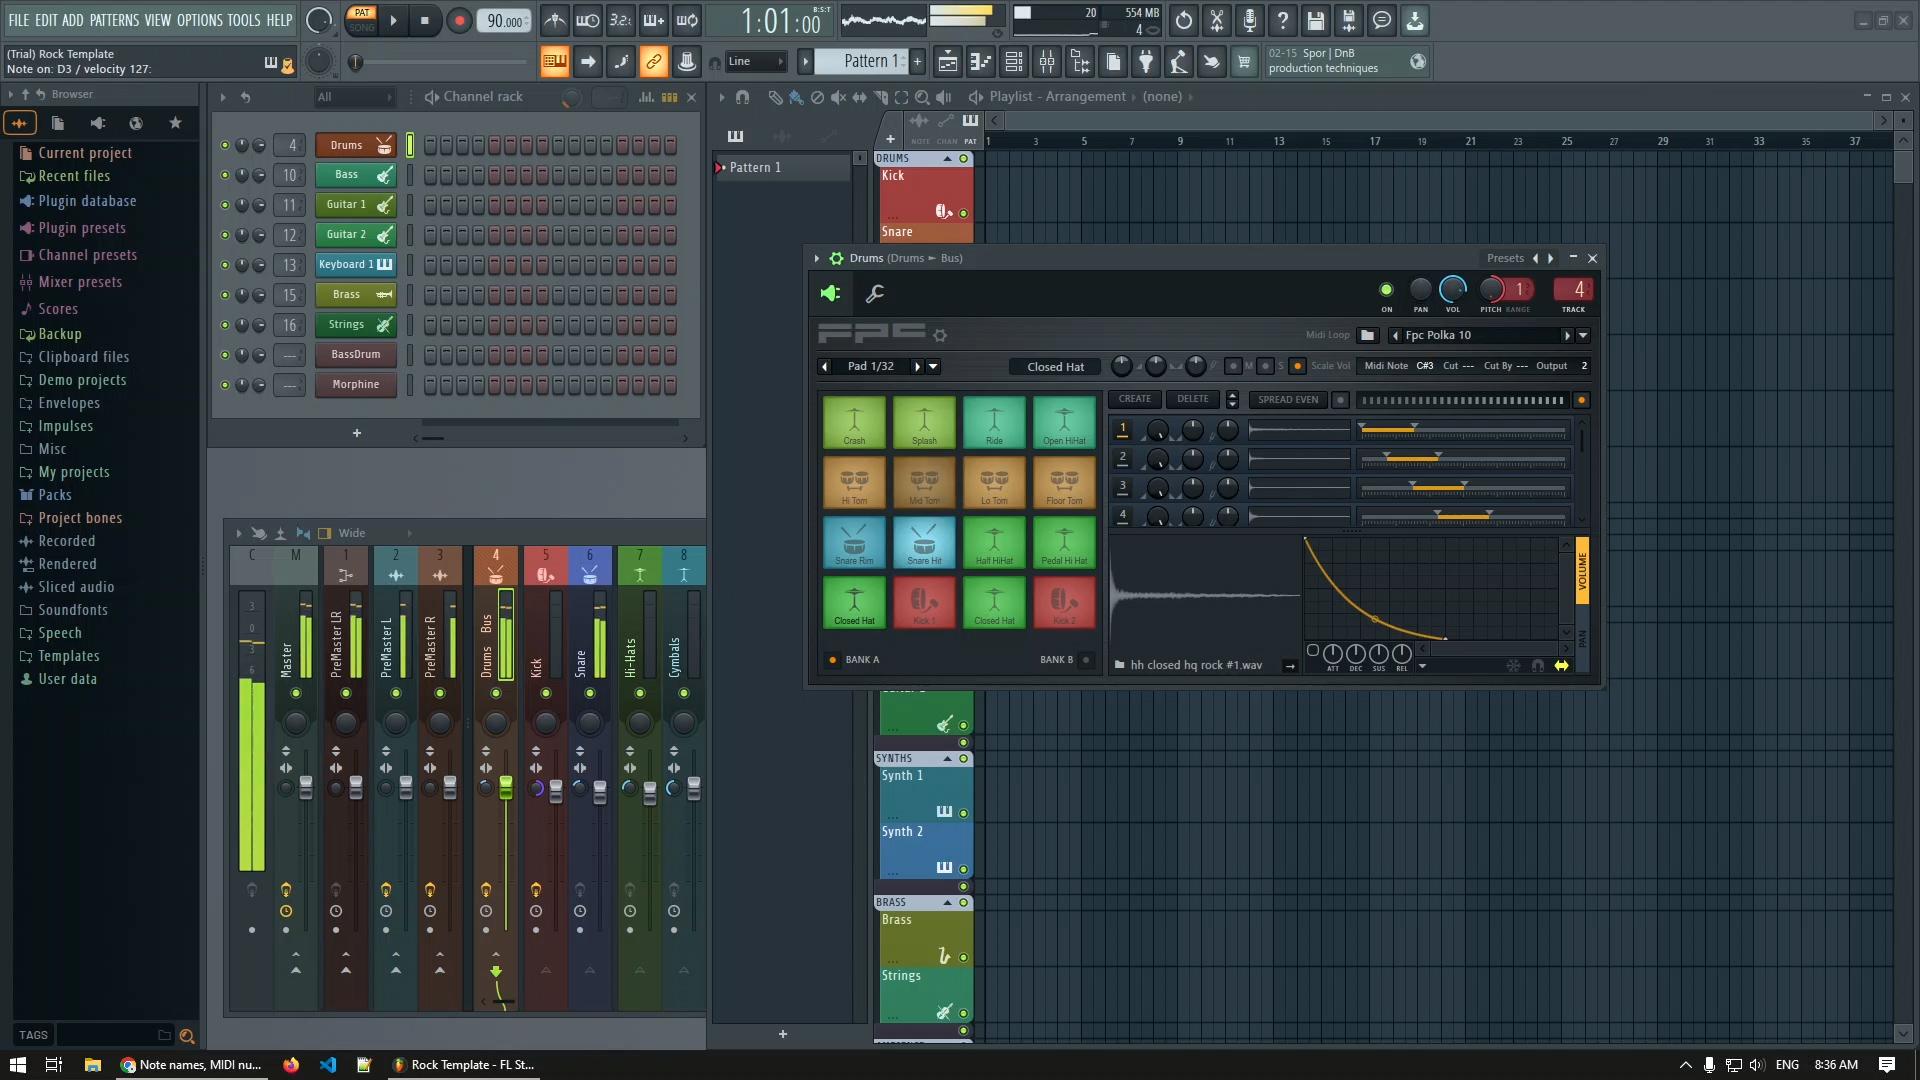Viewport: 1920px width, 1080px height.
Task: Mute the Kick mixer track LED
Action: (x=545, y=693)
